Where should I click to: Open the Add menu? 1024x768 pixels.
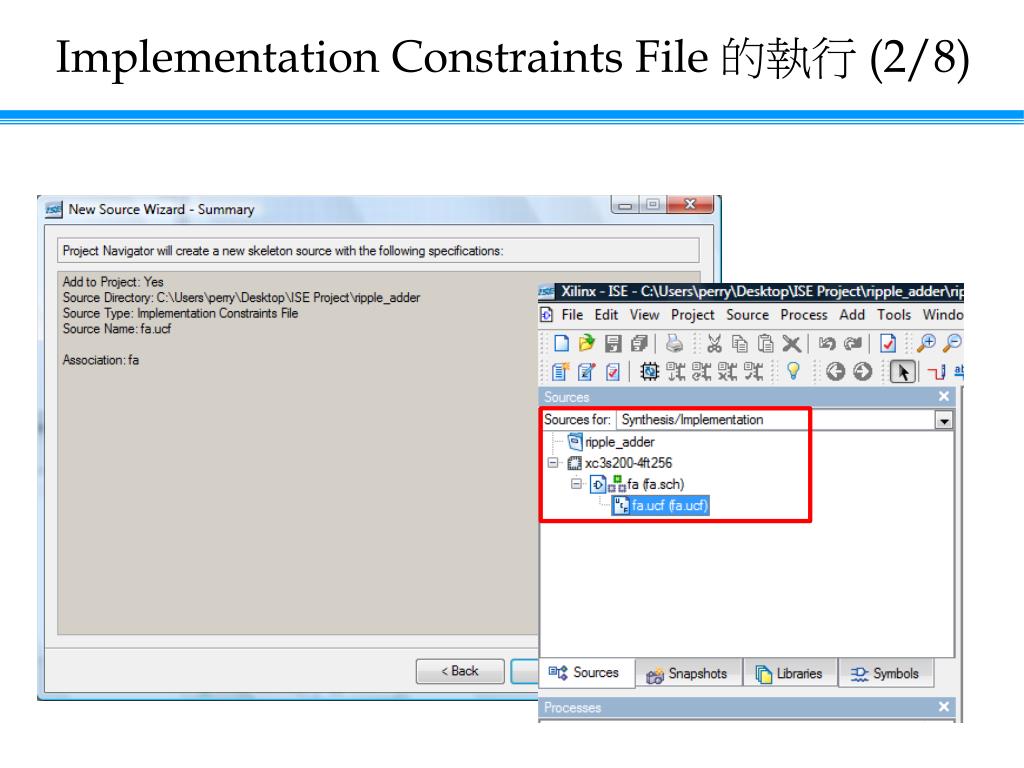pyautogui.click(x=852, y=315)
